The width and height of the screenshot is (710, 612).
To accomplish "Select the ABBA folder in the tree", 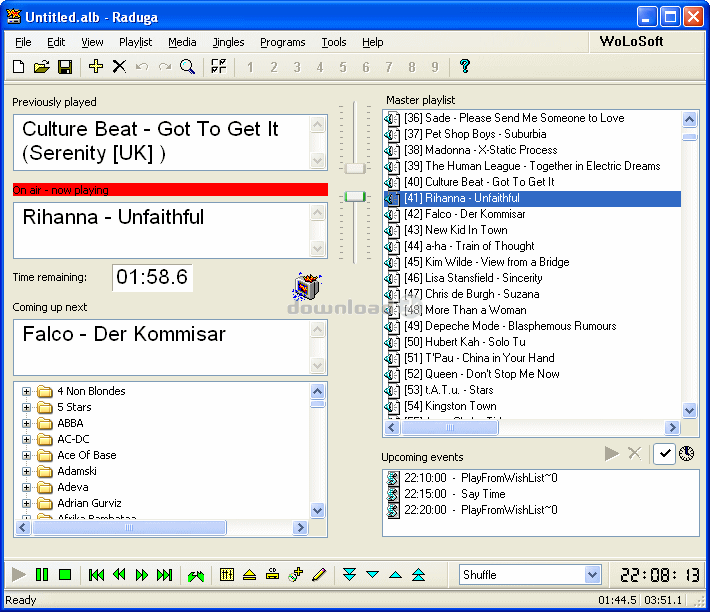I will (x=70, y=424).
